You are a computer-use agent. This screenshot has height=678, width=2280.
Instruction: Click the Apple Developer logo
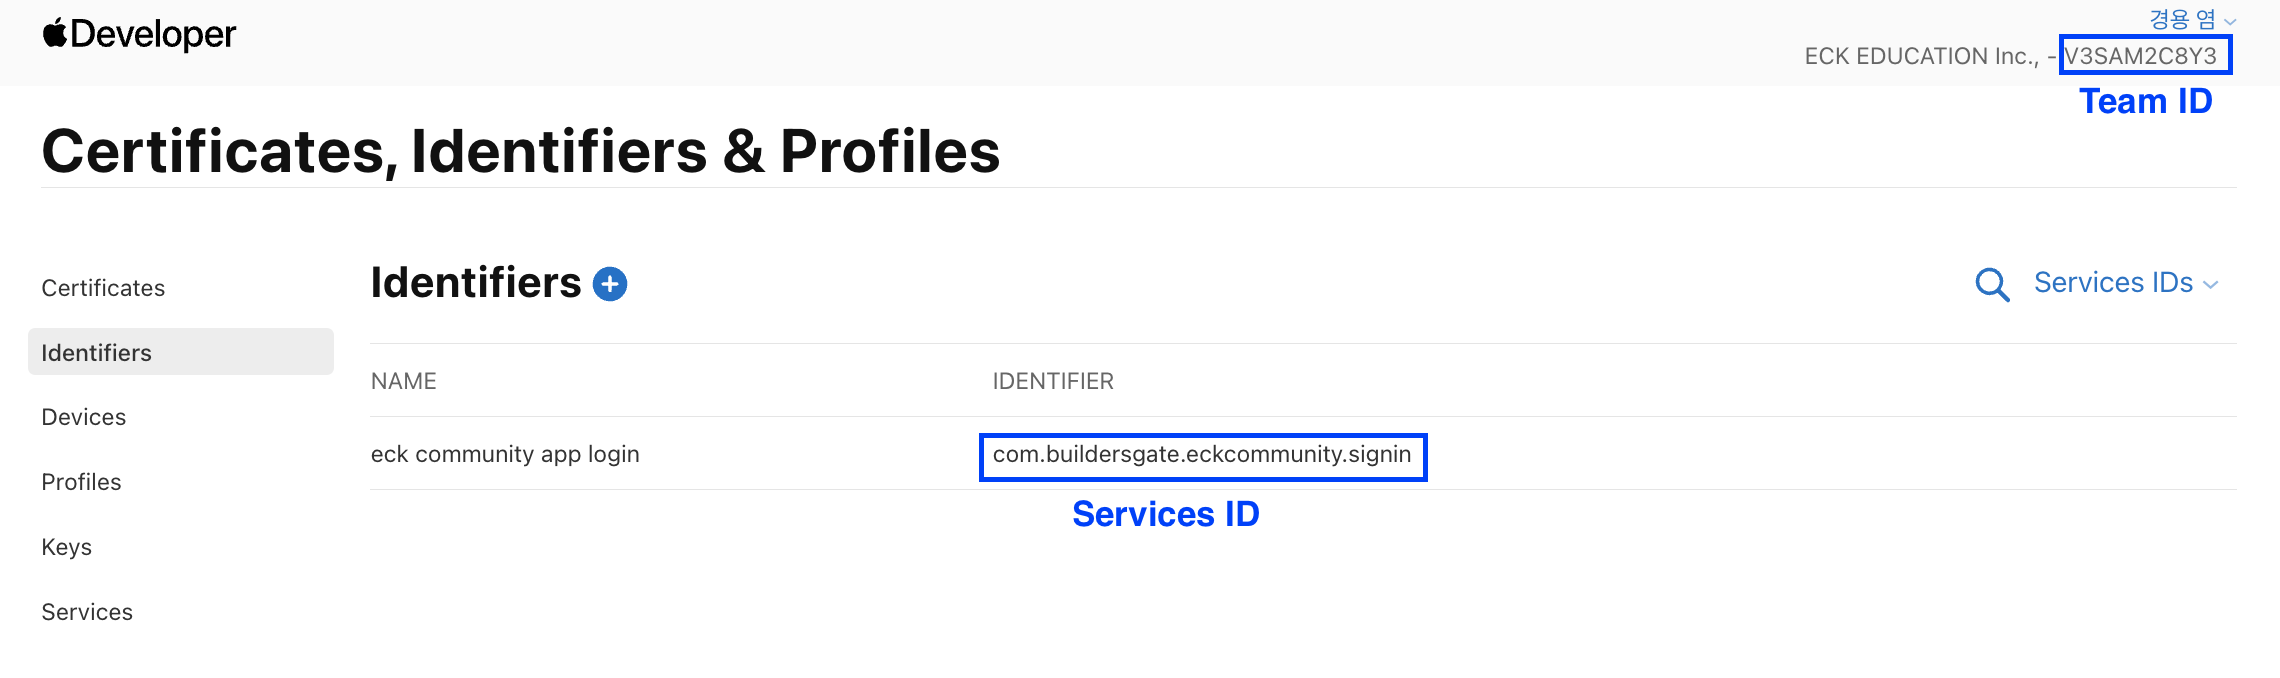tap(140, 33)
